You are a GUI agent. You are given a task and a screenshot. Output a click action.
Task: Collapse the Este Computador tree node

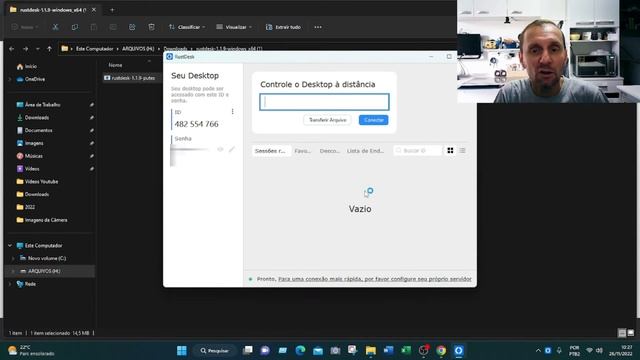pos(10,246)
